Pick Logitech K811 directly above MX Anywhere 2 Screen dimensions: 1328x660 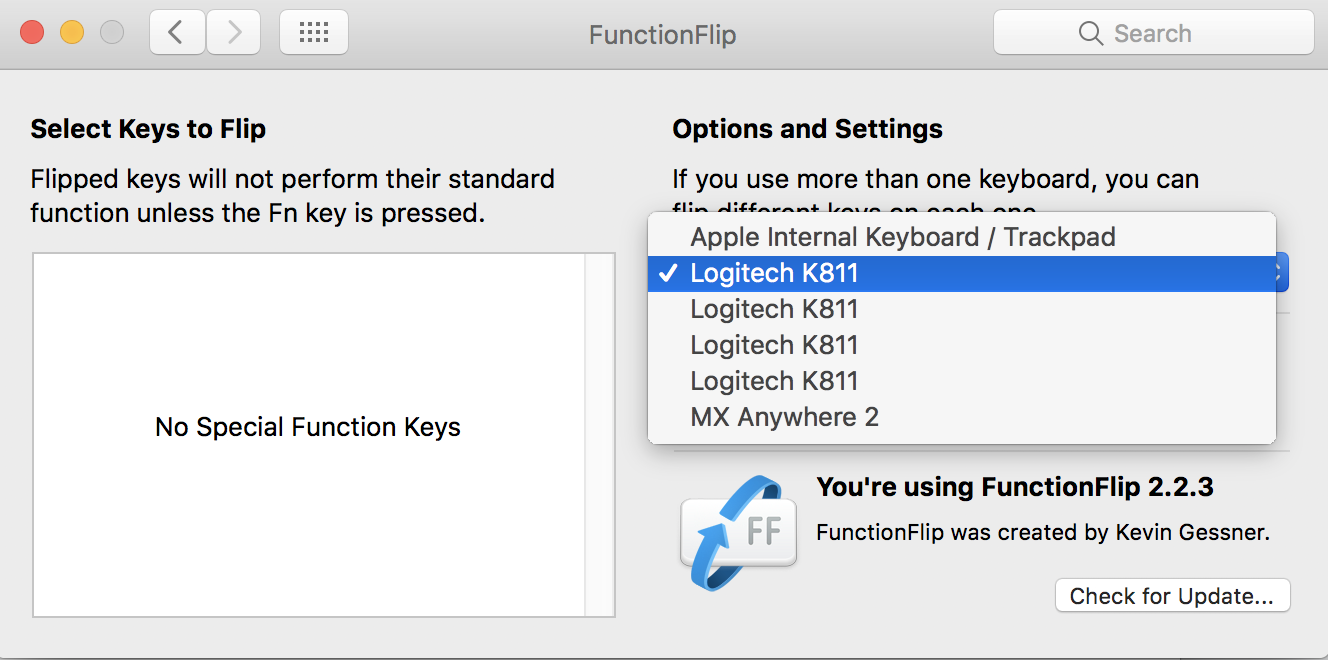pyautogui.click(x=774, y=381)
